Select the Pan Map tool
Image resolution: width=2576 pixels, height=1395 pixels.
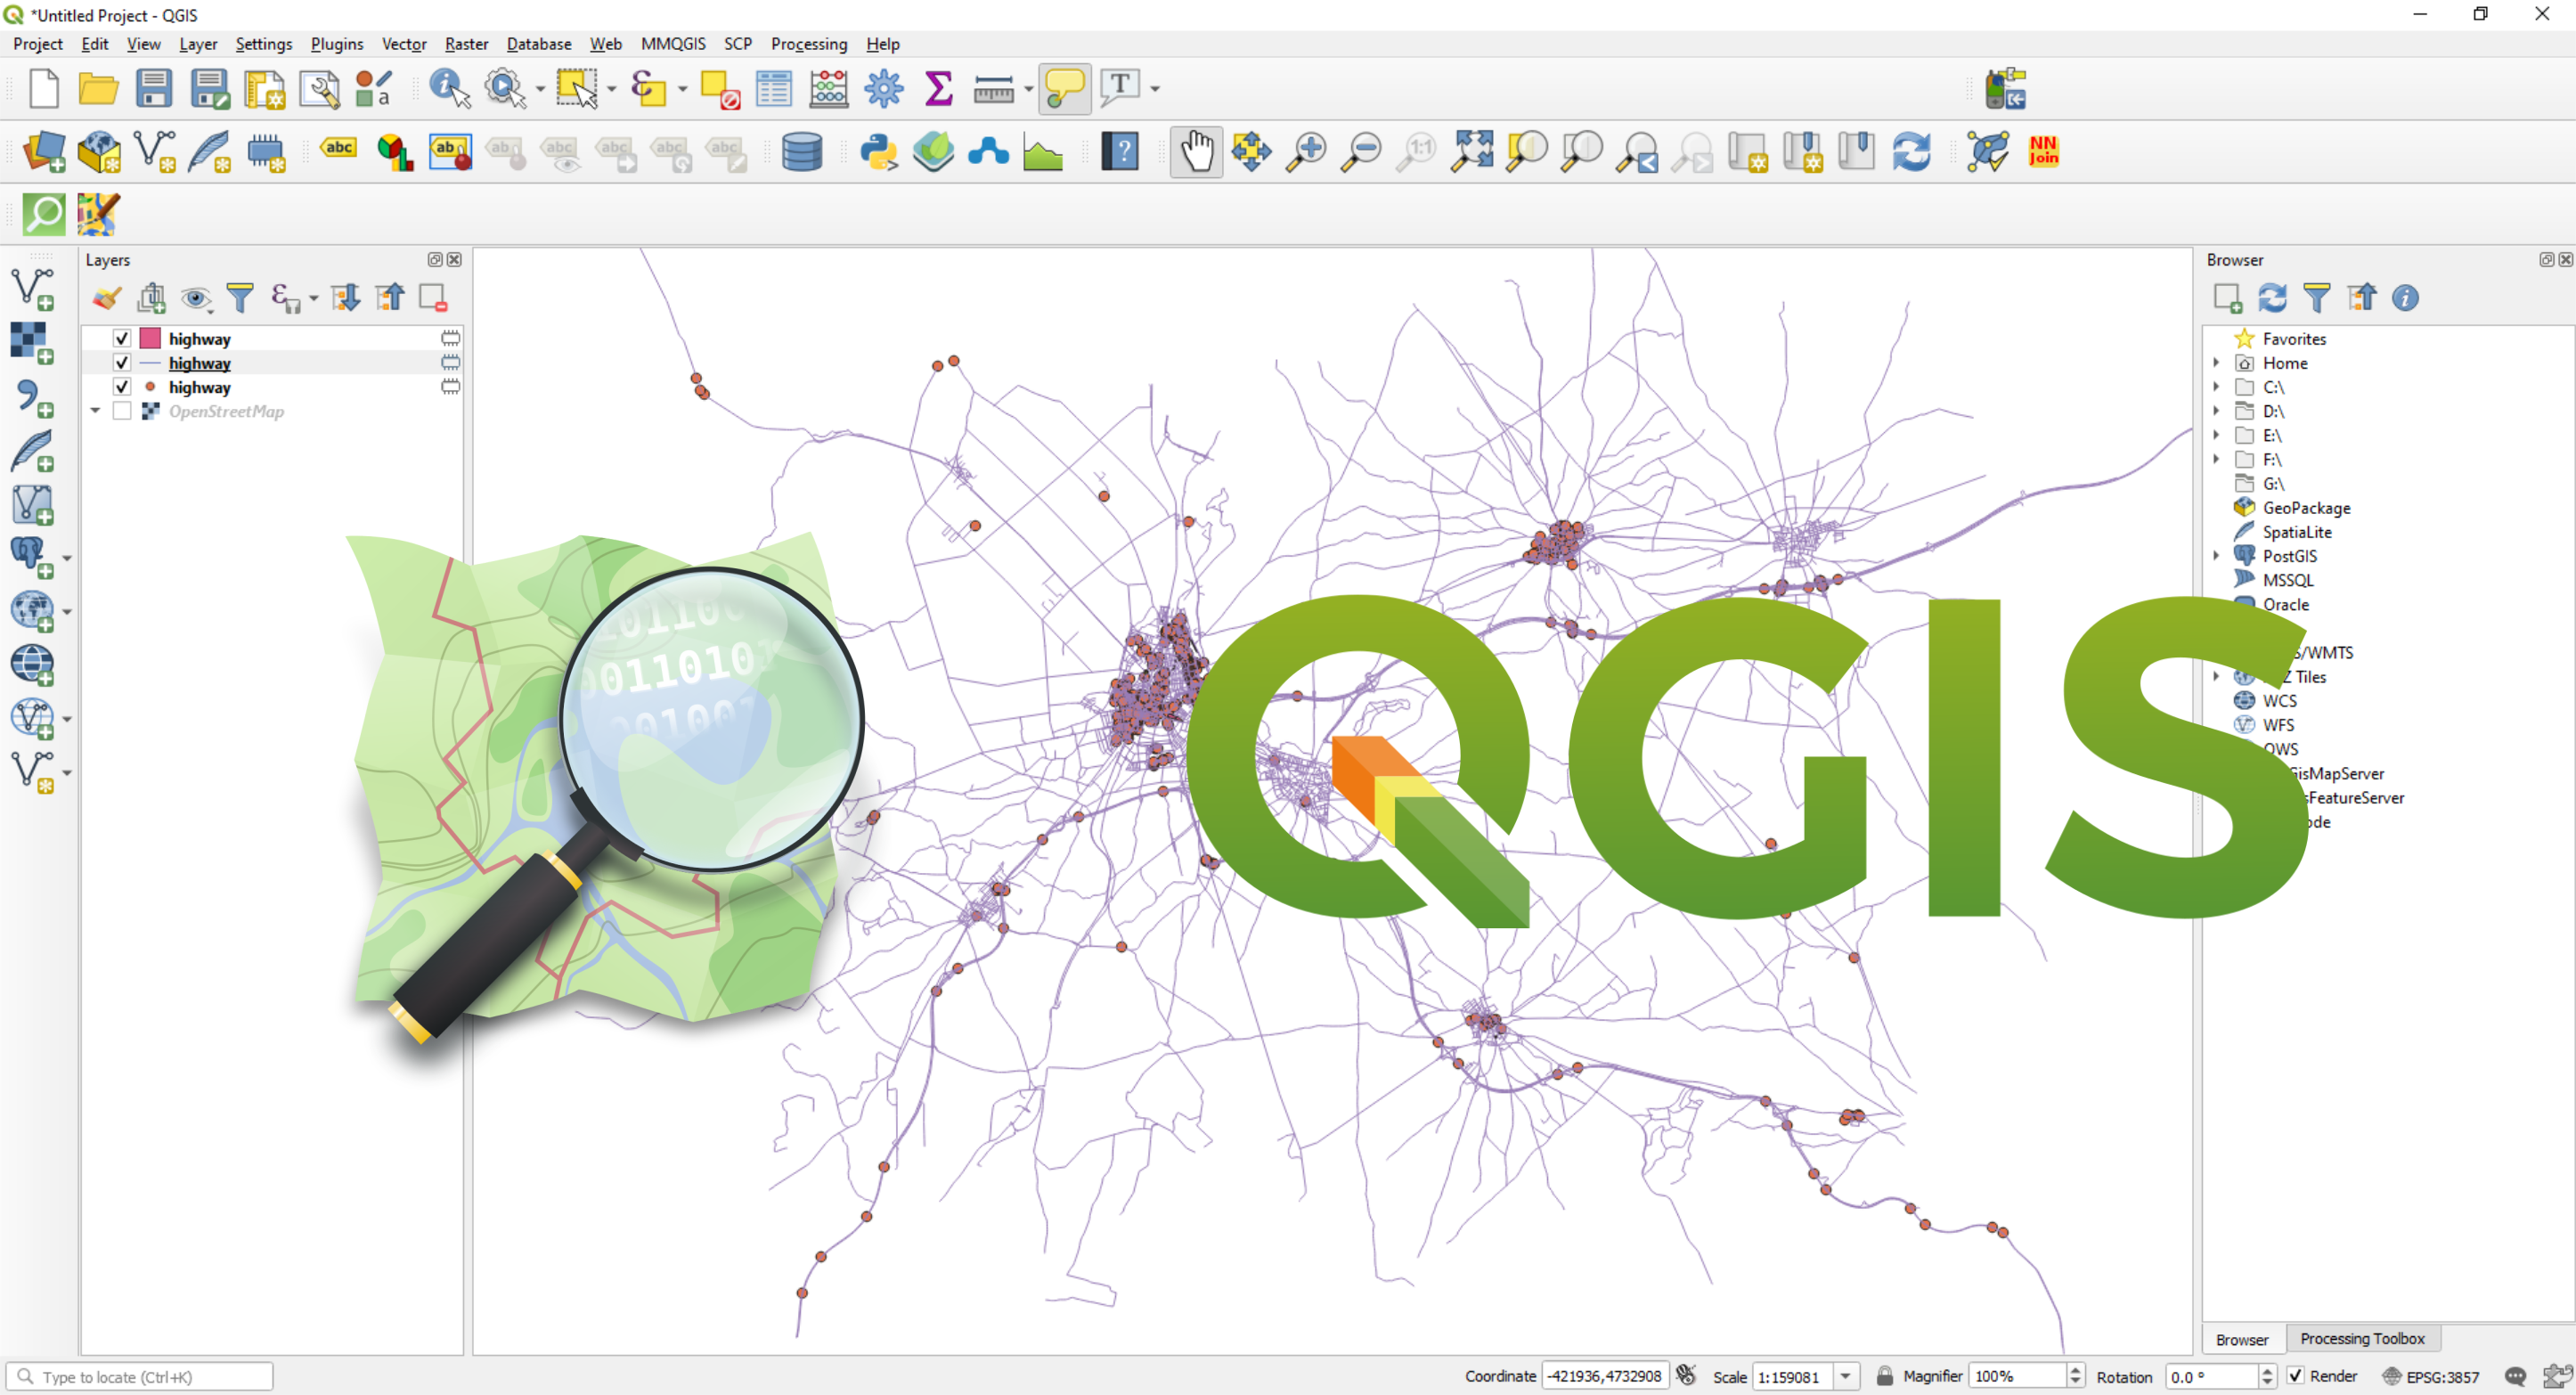click(x=1197, y=151)
